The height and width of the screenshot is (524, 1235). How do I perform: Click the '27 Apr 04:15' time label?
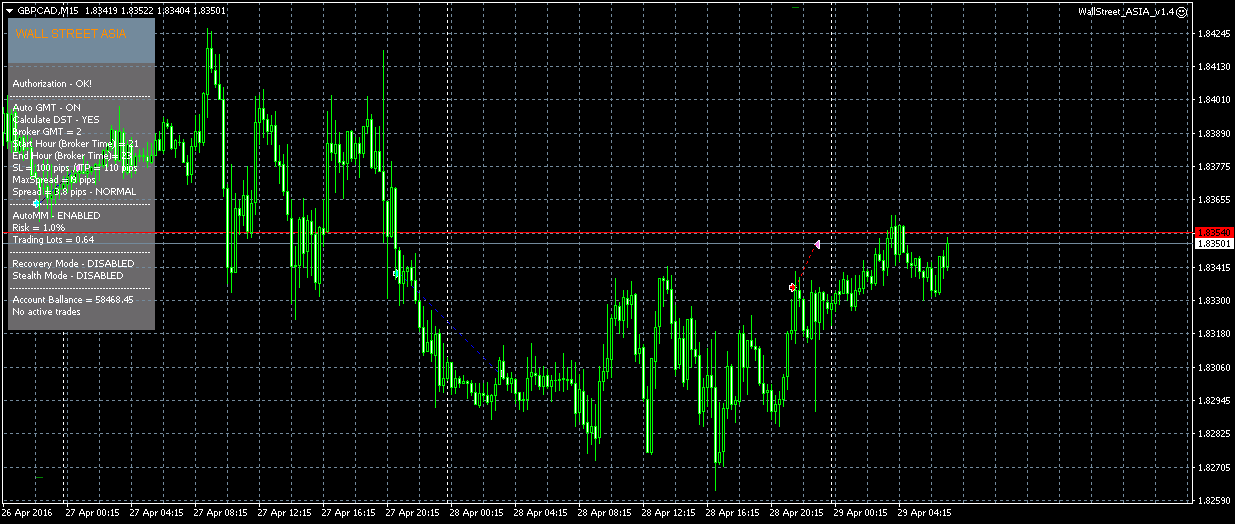pyautogui.click(x=156, y=512)
